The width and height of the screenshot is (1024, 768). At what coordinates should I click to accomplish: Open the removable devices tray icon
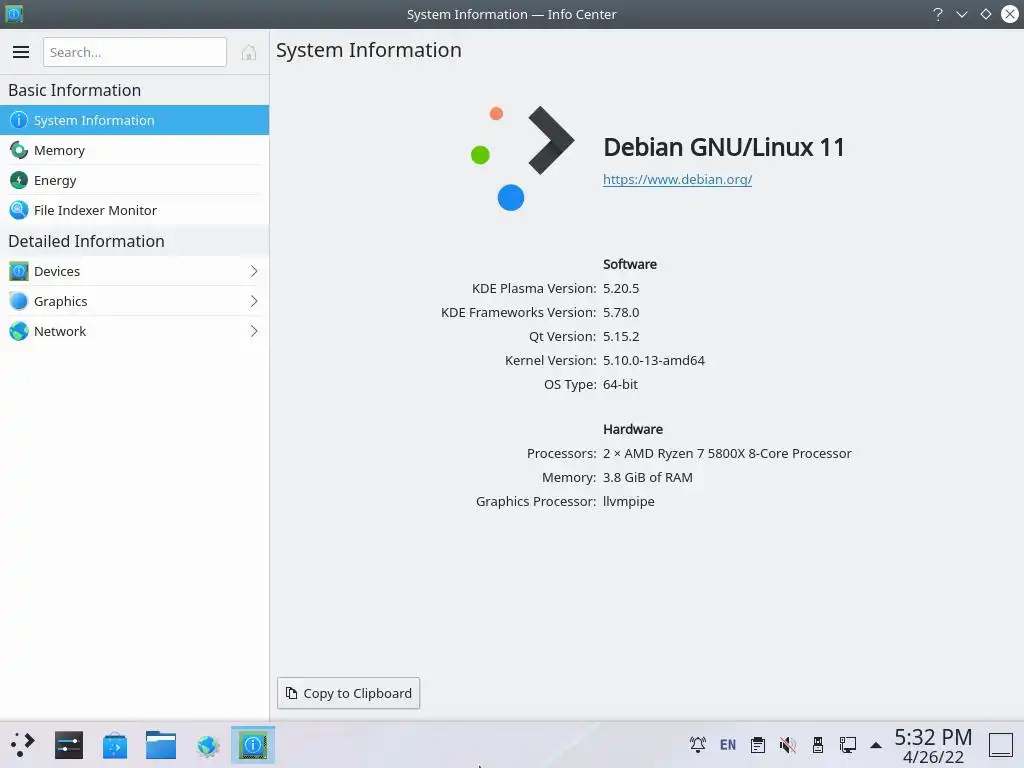tap(818, 744)
